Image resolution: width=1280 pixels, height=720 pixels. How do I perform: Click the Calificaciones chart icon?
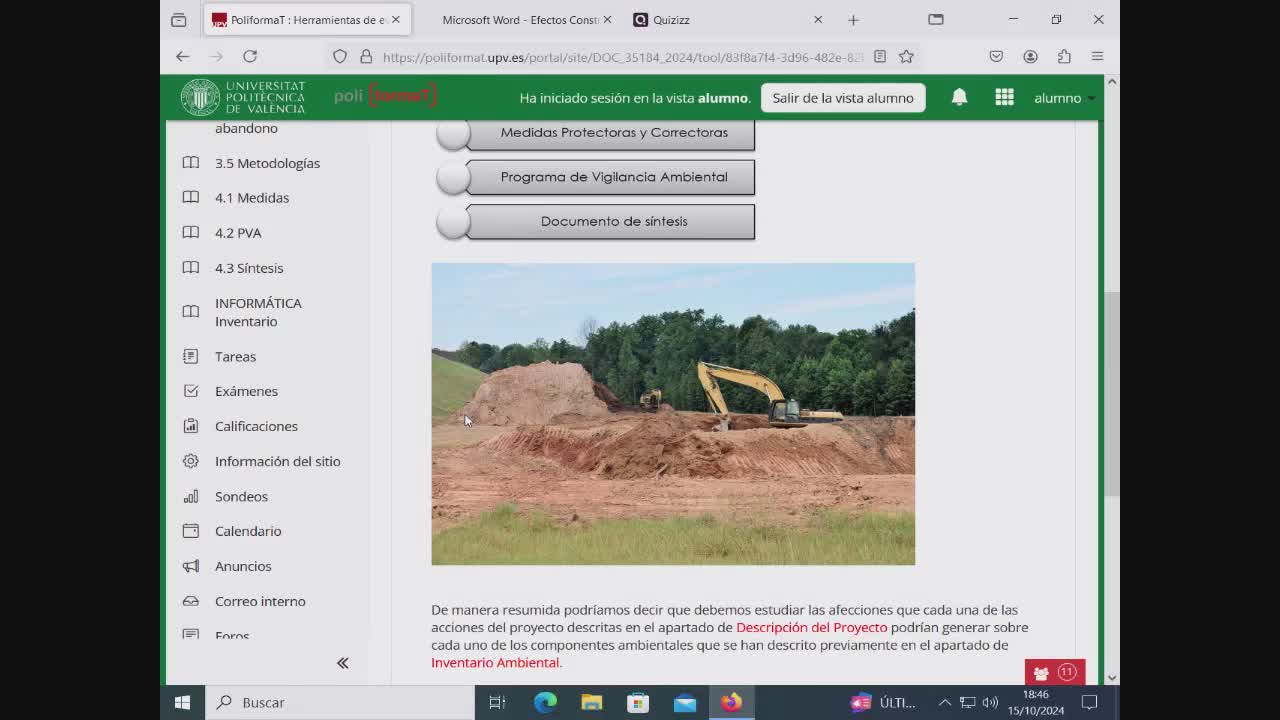click(x=191, y=426)
